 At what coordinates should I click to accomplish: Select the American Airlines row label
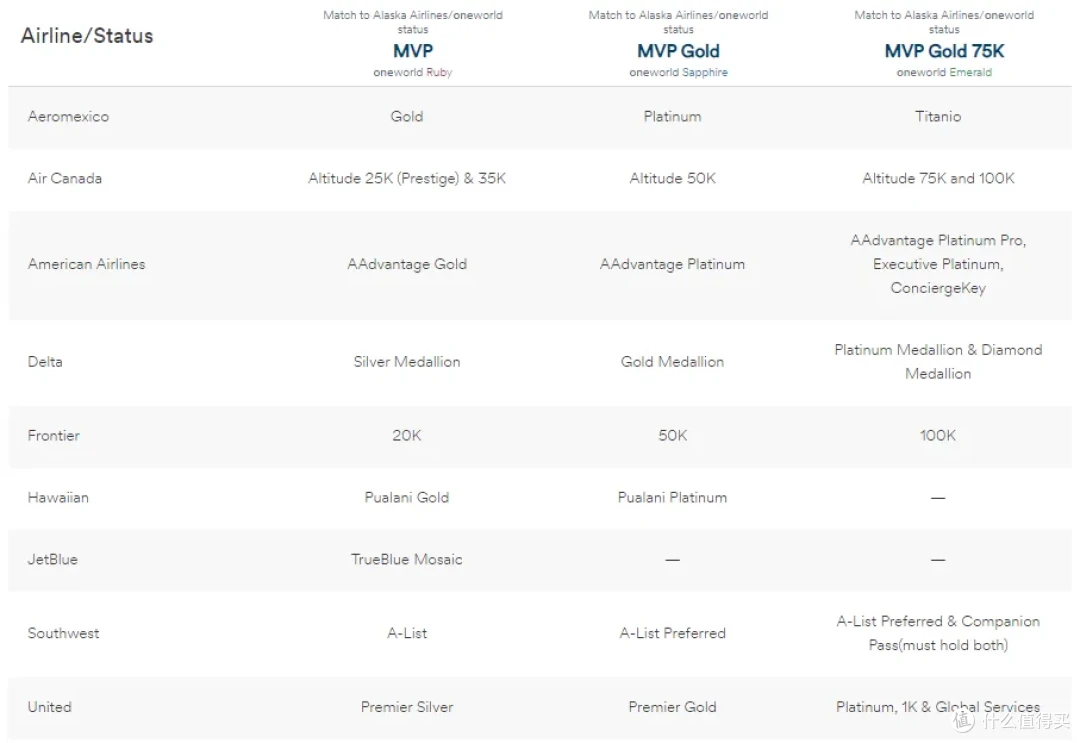pyautogui.click(x=86, y=264)
